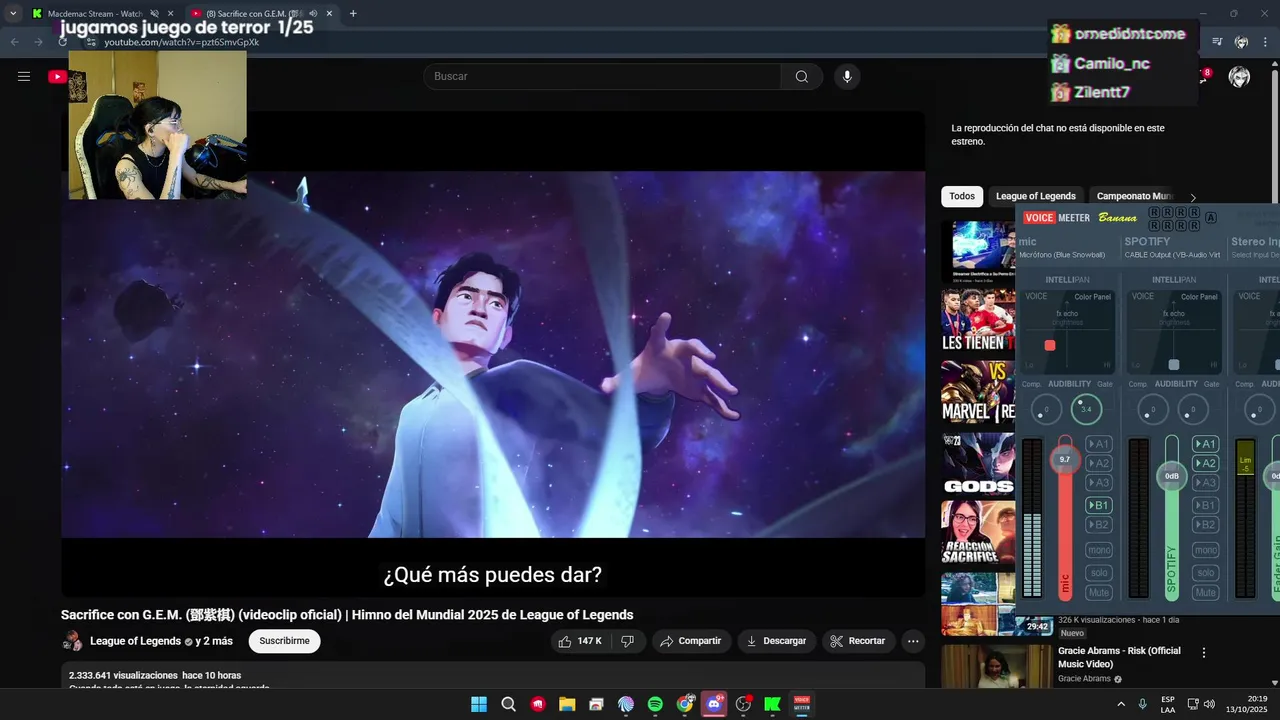Mute the mic strip
The image size is (1280, 720).
pyautogui.click(x=1098, y=593)
